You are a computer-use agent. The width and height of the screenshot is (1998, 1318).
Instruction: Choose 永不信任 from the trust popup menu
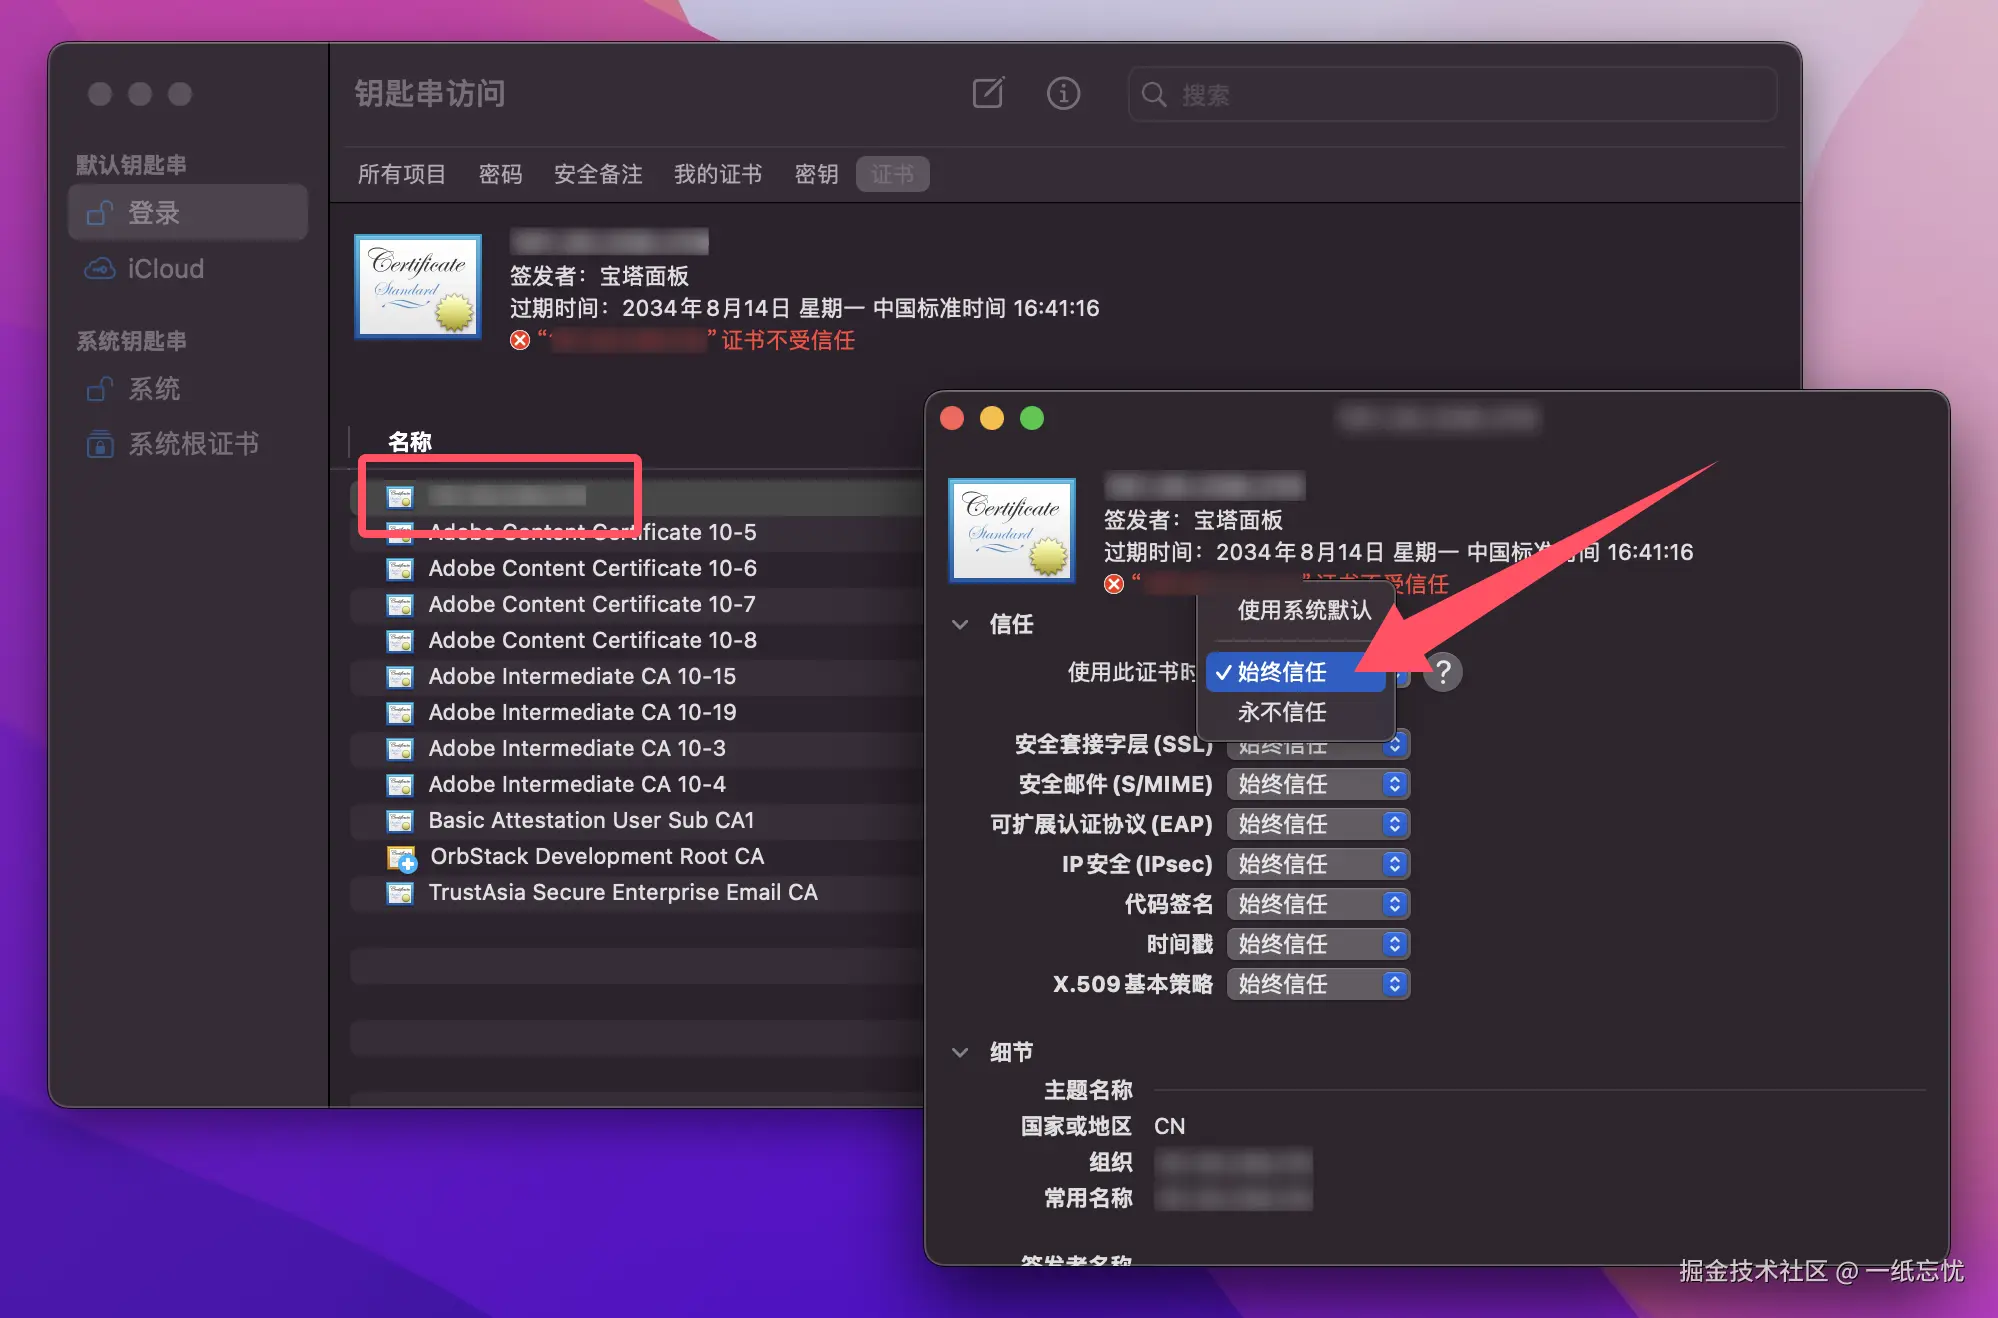tap(1282, 712)
